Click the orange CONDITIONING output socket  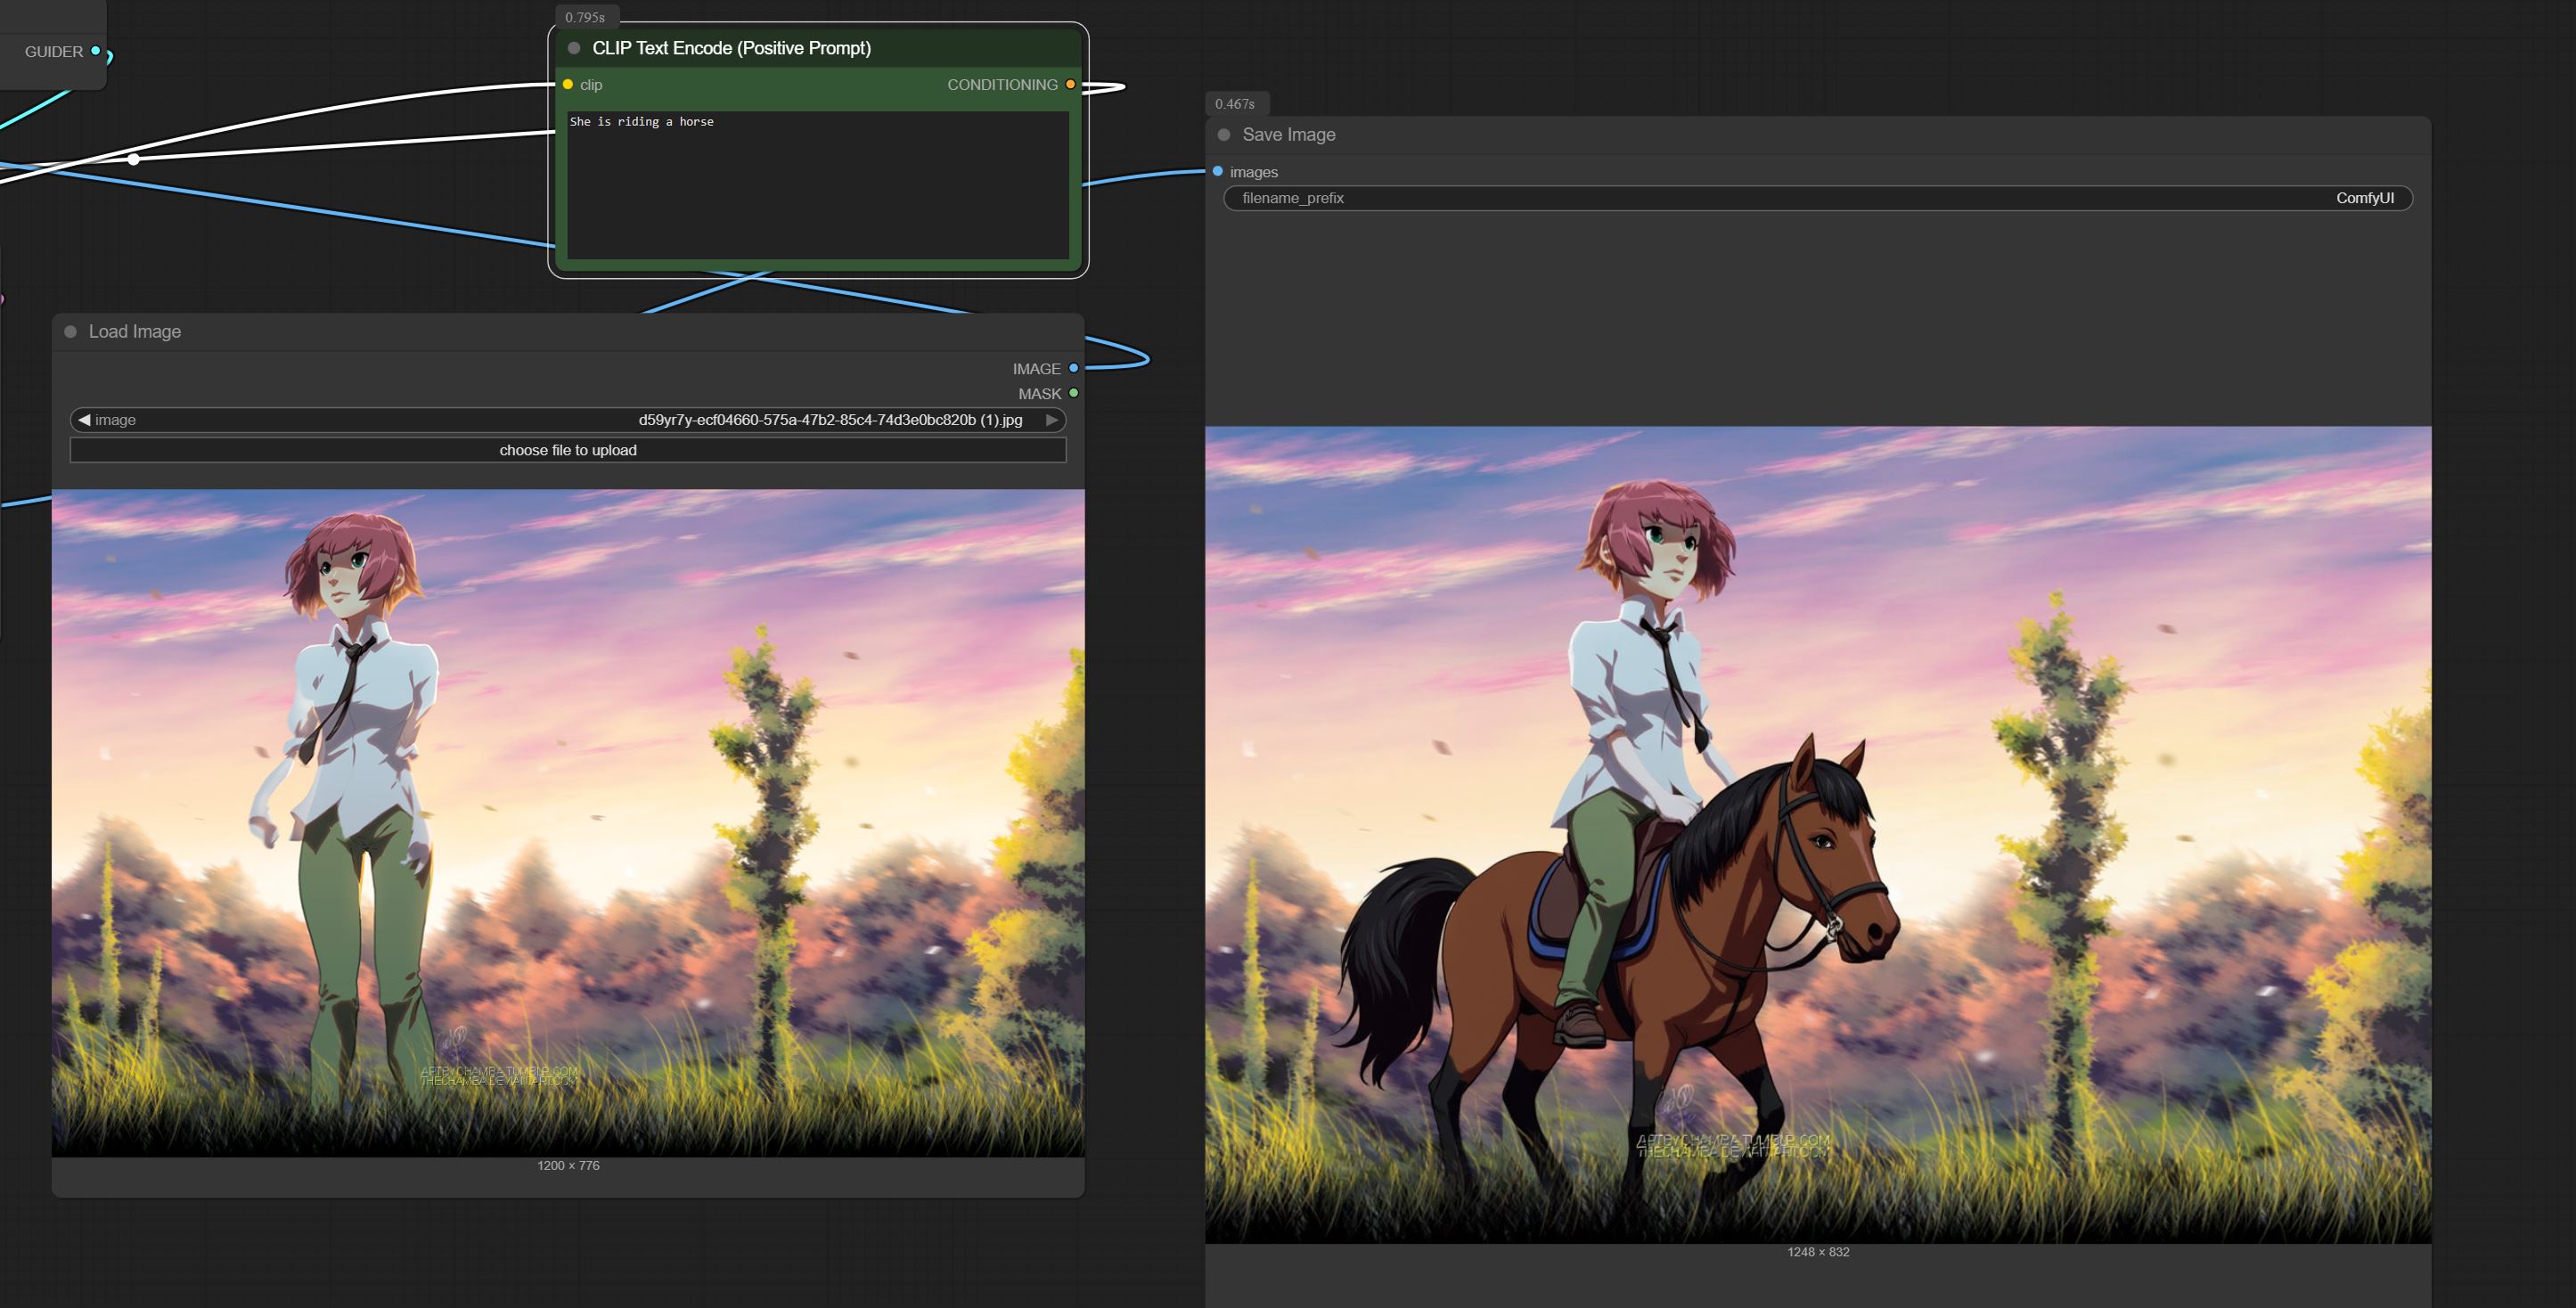click(x=1071, y=85)
